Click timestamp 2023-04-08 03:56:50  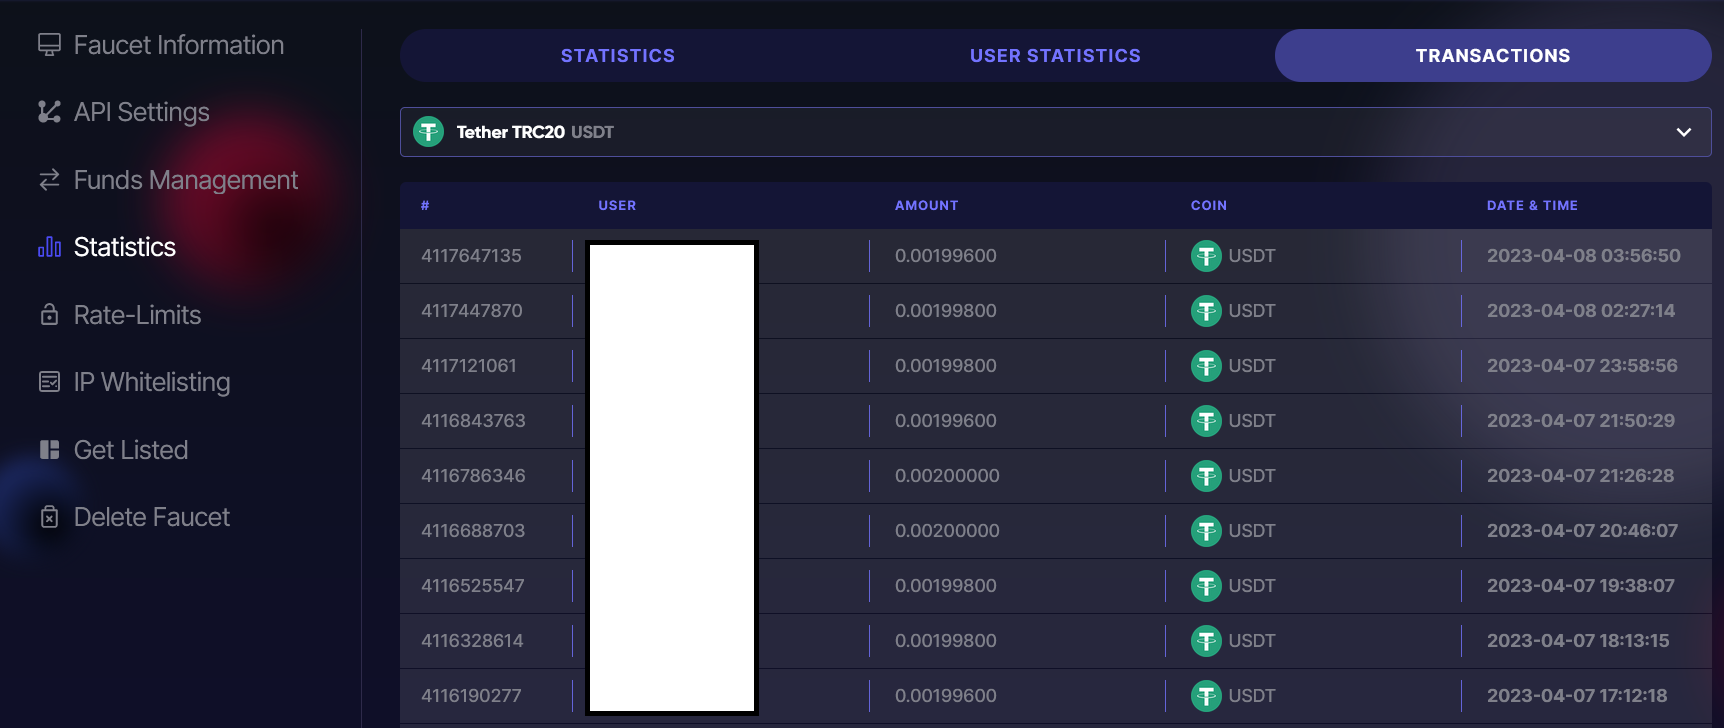(1584, 256)
